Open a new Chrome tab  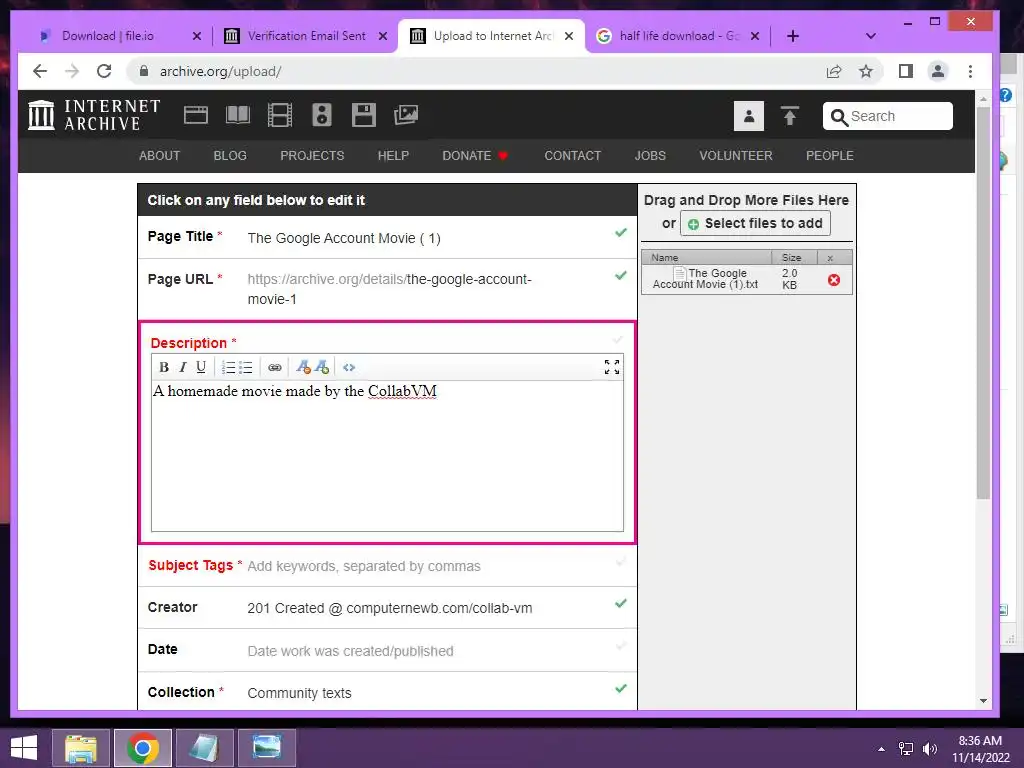point(793,36)
